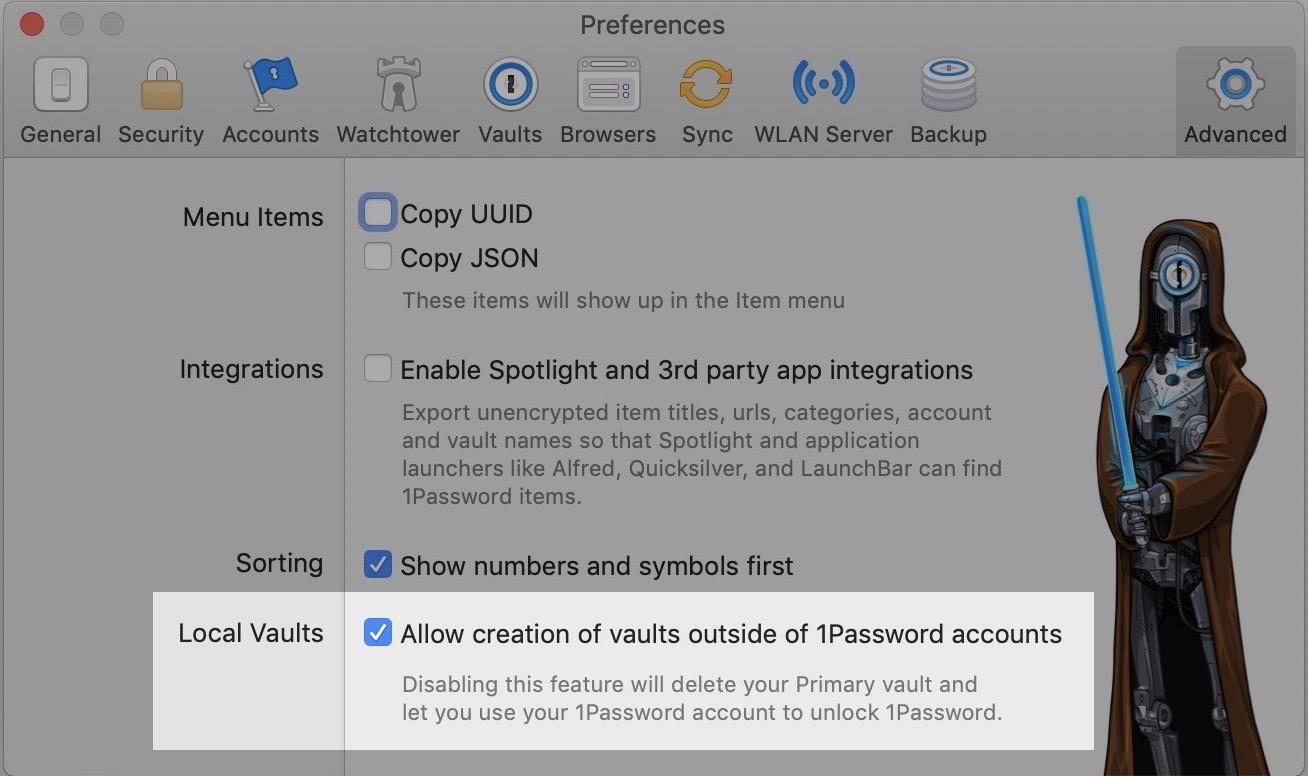Click the Allow creation of vaults label text
The height and width of the screenshot is (776, 1308).
click(x=730, y=634)
